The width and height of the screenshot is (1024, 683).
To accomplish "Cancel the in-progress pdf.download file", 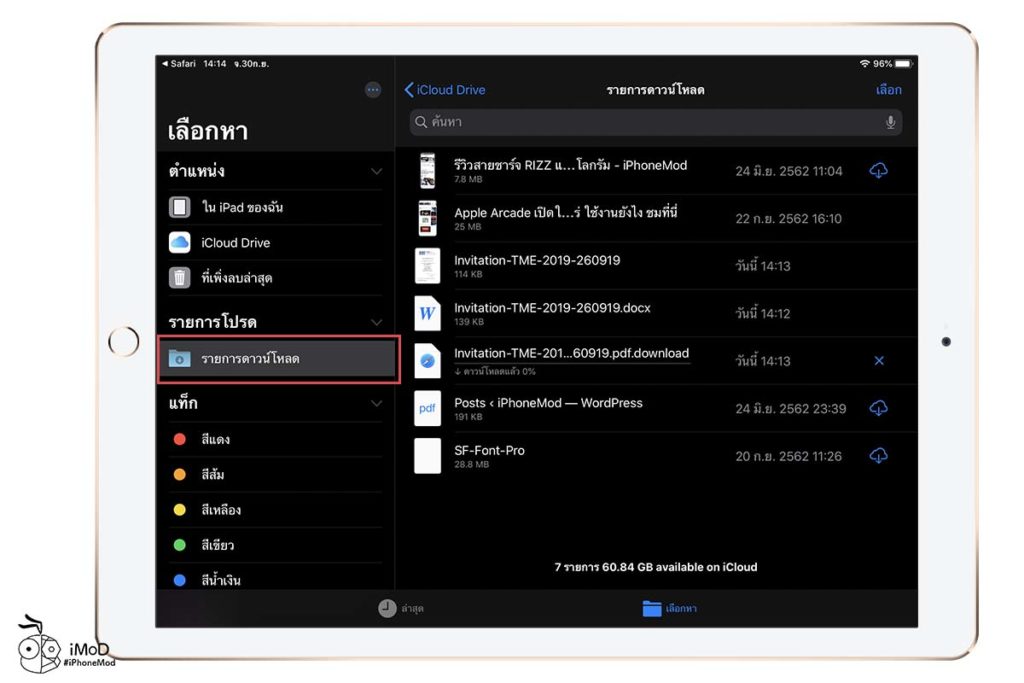I will coord(878,361).
